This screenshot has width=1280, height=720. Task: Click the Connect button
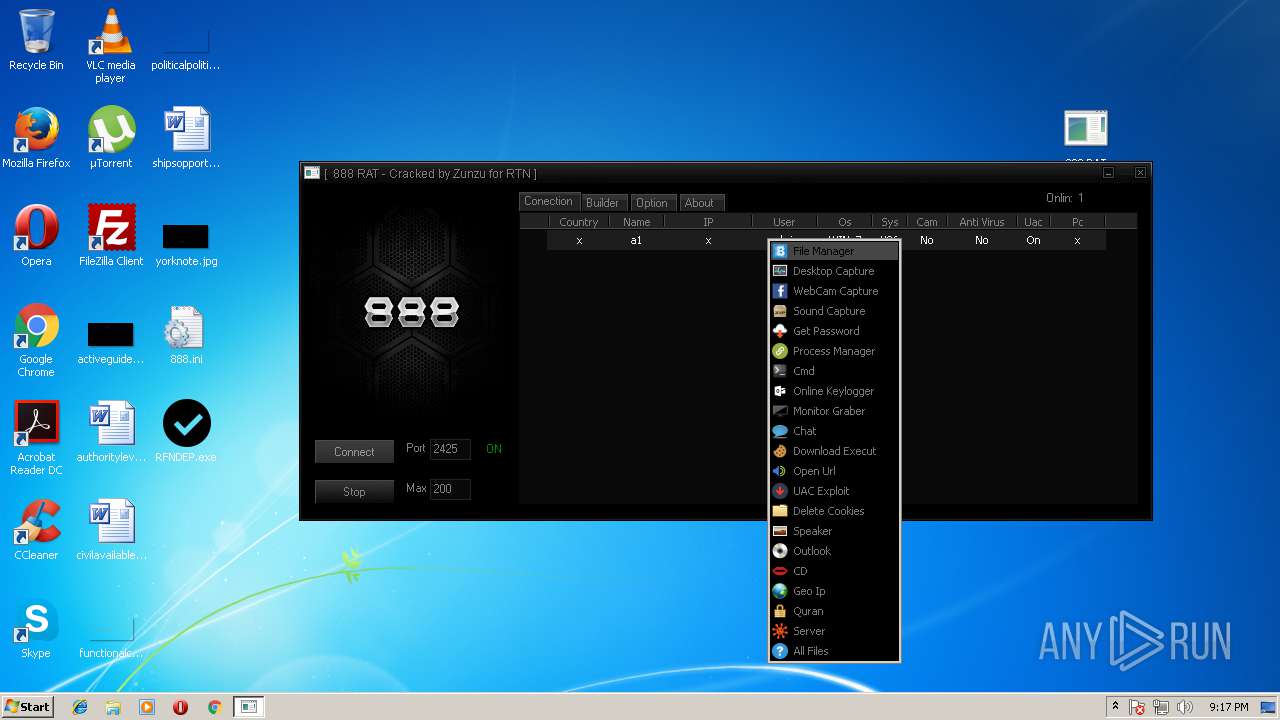[354, 452]
